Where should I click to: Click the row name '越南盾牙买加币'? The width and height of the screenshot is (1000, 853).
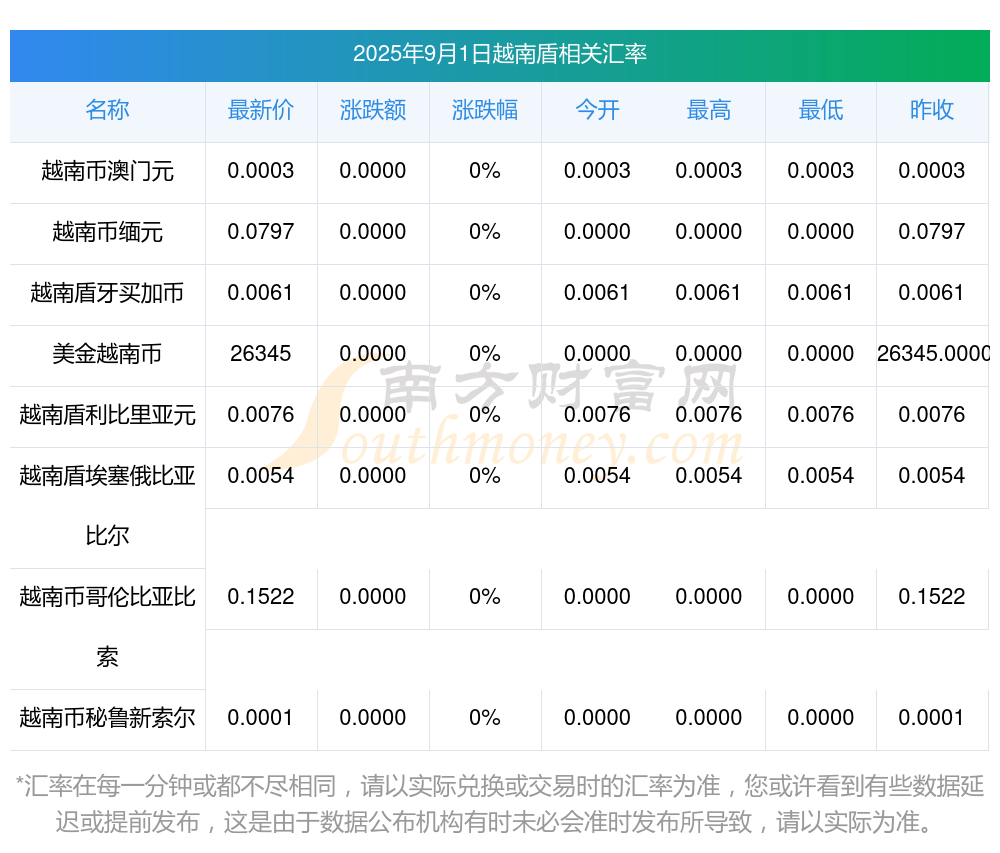pos(107,293)
